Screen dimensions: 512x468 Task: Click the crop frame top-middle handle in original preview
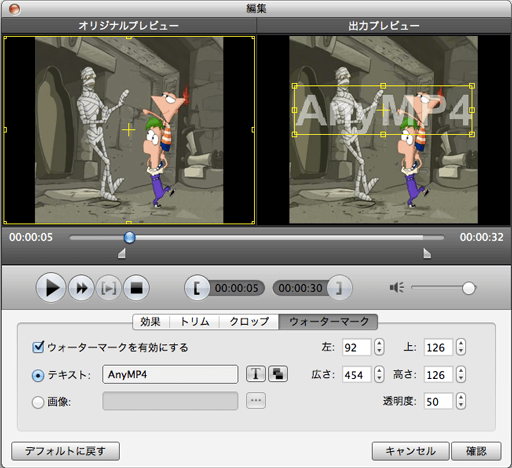coord(129,38)
